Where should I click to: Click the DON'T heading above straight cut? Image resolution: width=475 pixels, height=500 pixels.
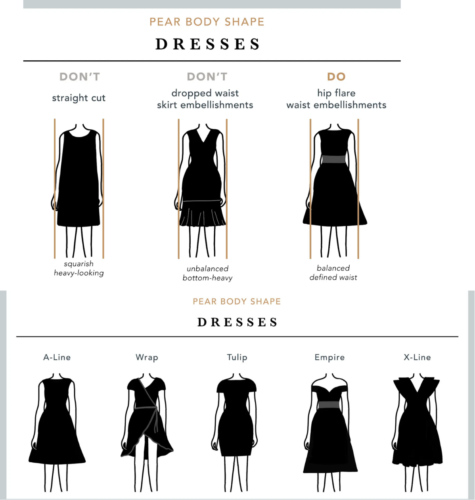coord(80,77)
